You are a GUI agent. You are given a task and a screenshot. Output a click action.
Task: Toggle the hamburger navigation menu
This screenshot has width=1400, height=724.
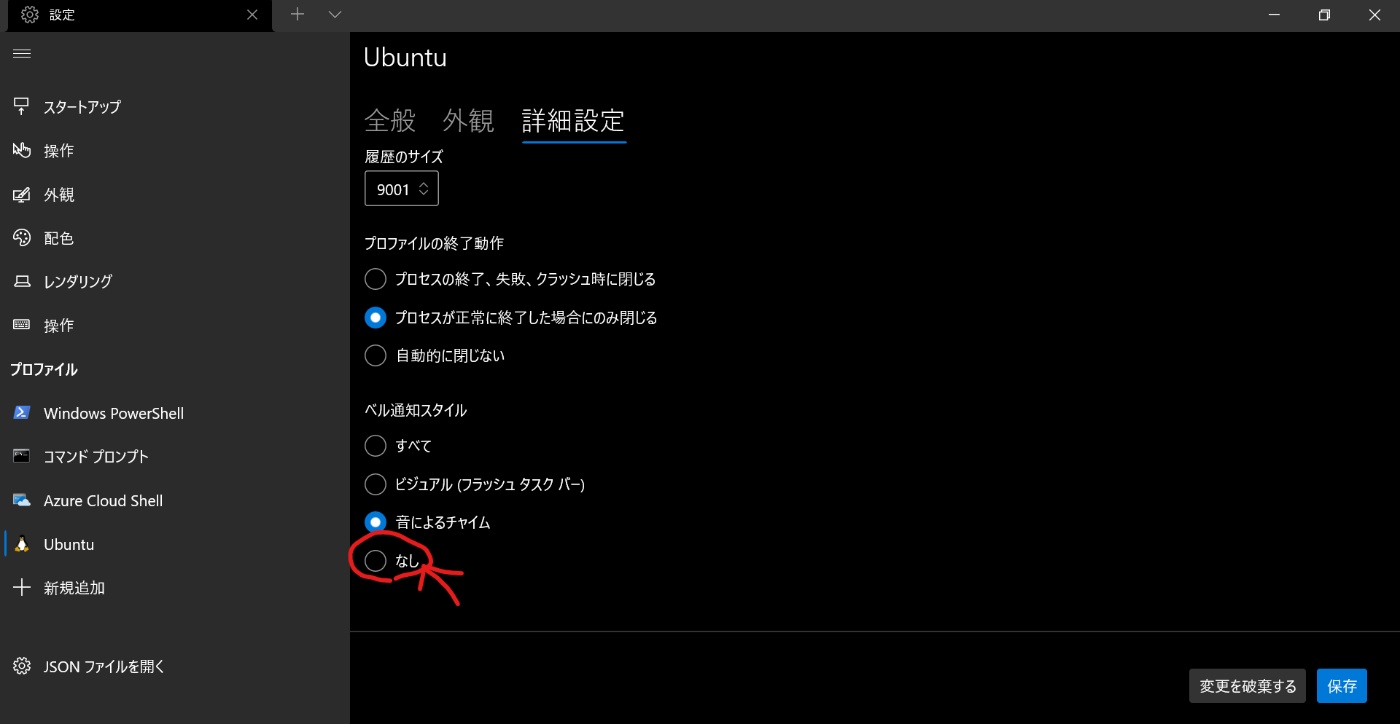click(22, 53)
